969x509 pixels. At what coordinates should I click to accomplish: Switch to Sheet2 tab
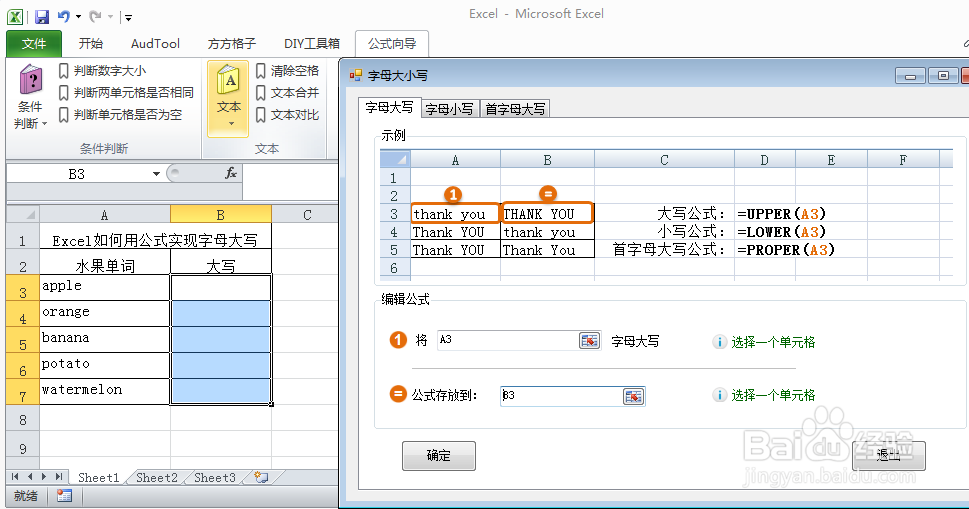pos(156,477)
